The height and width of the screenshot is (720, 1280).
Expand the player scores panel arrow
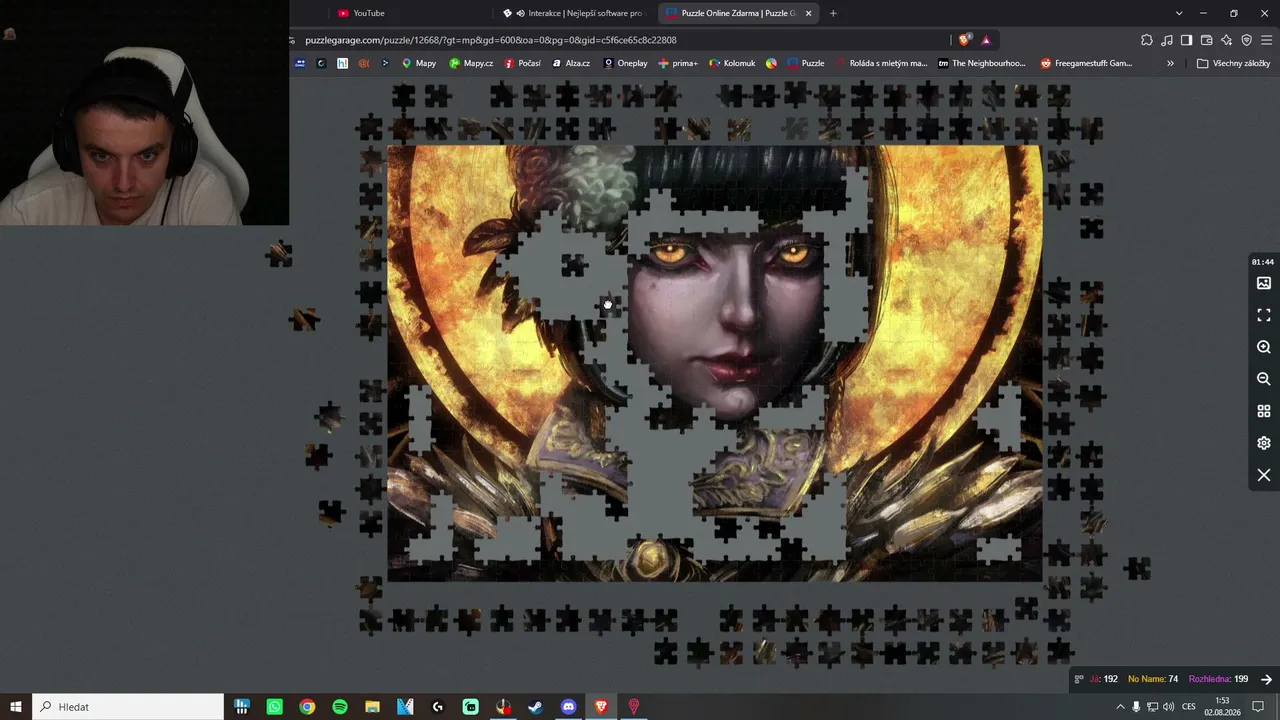(x=1266, y=679)
